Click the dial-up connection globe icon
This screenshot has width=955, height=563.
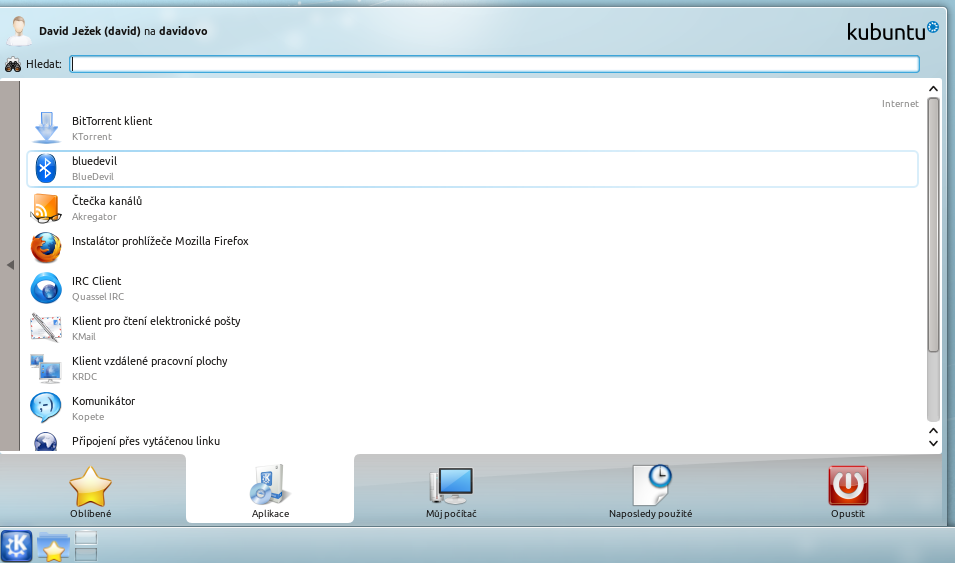pyautogui.click(x=46, y=442)
